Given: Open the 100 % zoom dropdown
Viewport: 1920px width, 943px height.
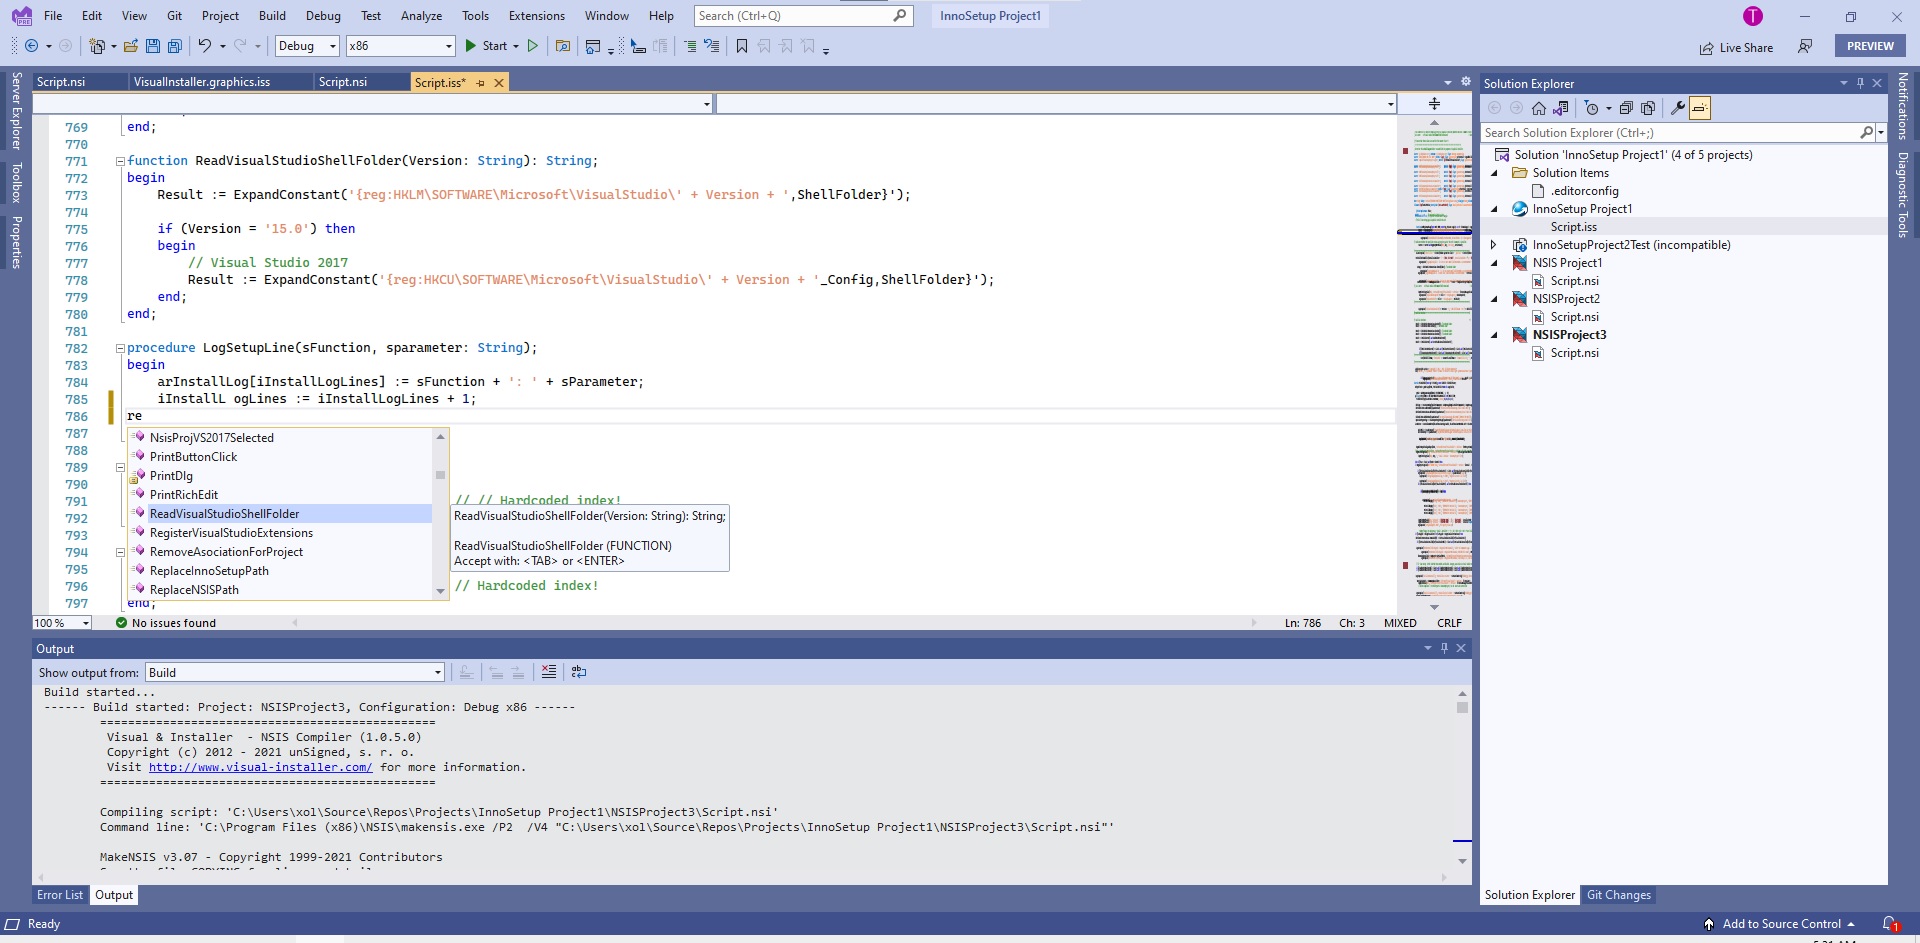Looking at the screenshot, I should coord(62,623).
